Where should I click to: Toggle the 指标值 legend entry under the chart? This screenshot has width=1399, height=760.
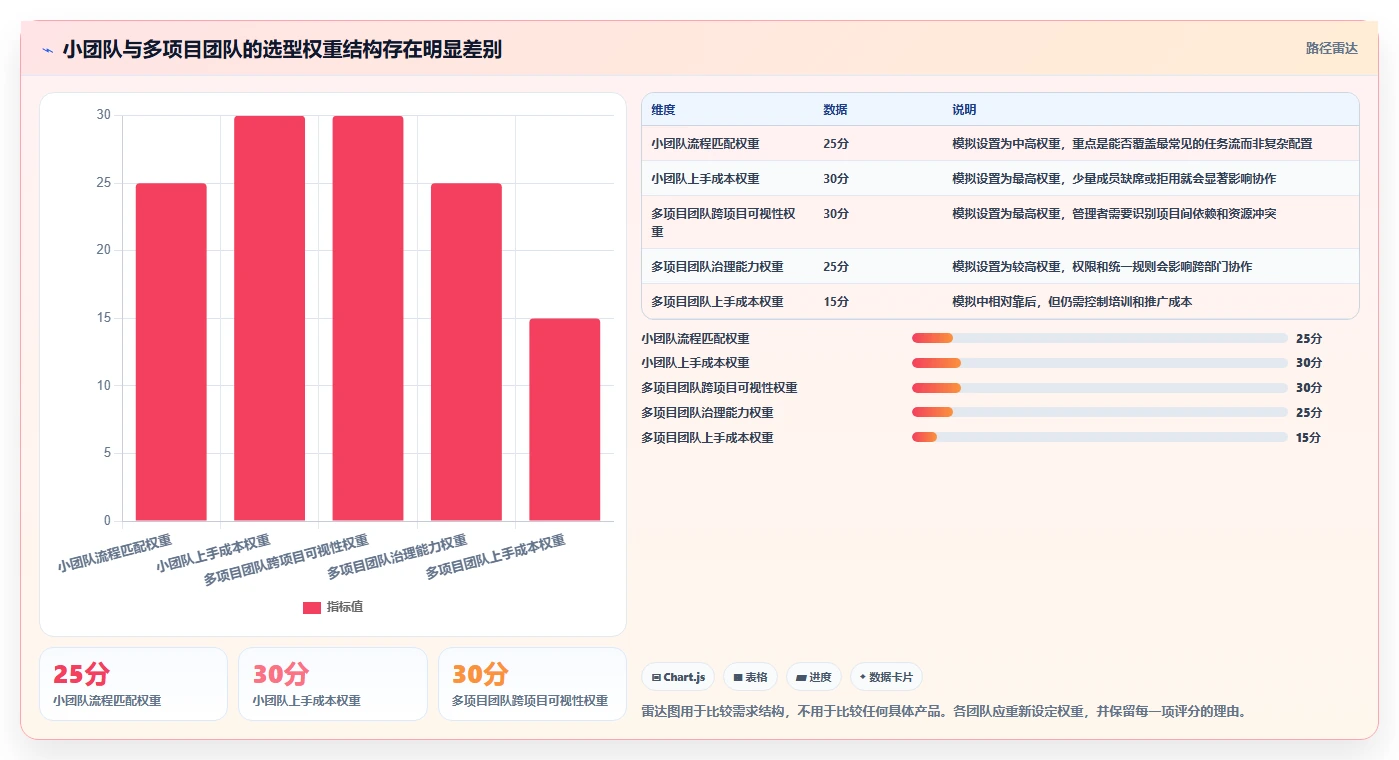(x=332, y=607)
